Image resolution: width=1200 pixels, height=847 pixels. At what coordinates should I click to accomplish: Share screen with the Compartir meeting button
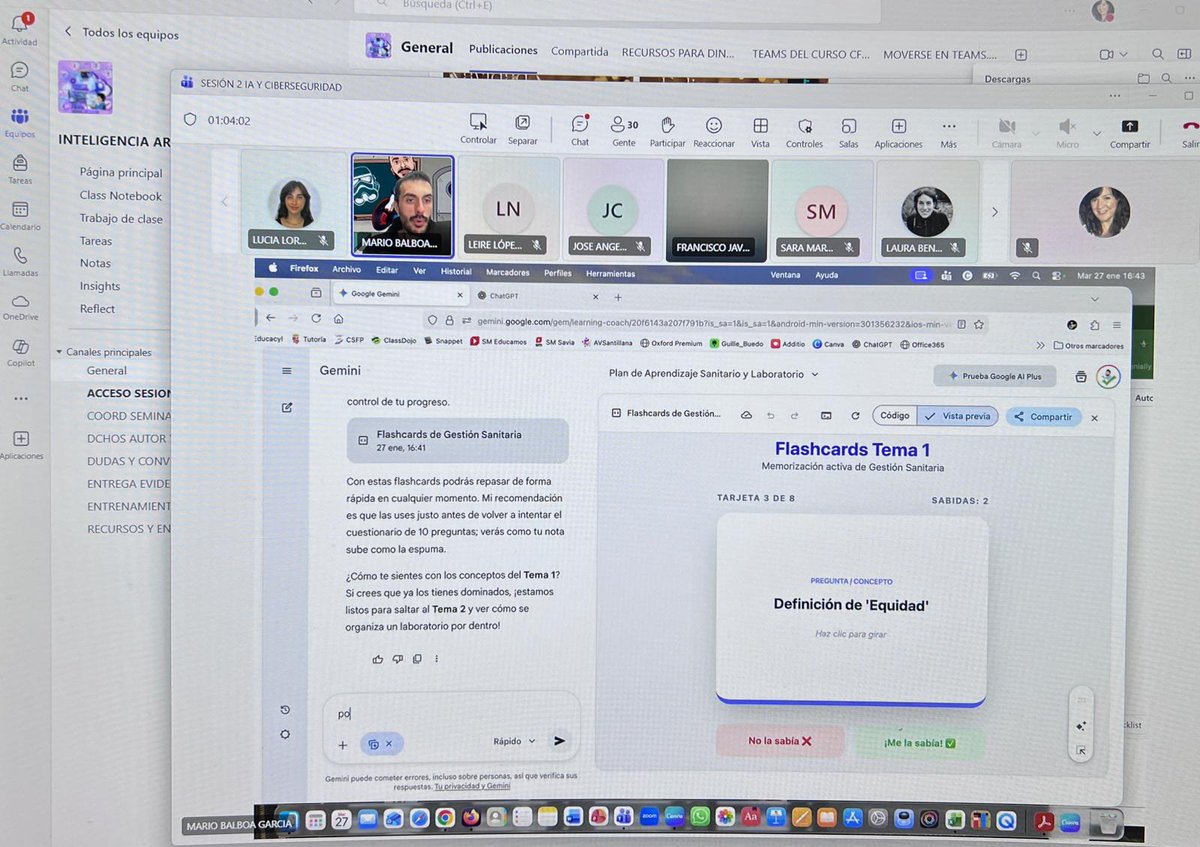1129,132
